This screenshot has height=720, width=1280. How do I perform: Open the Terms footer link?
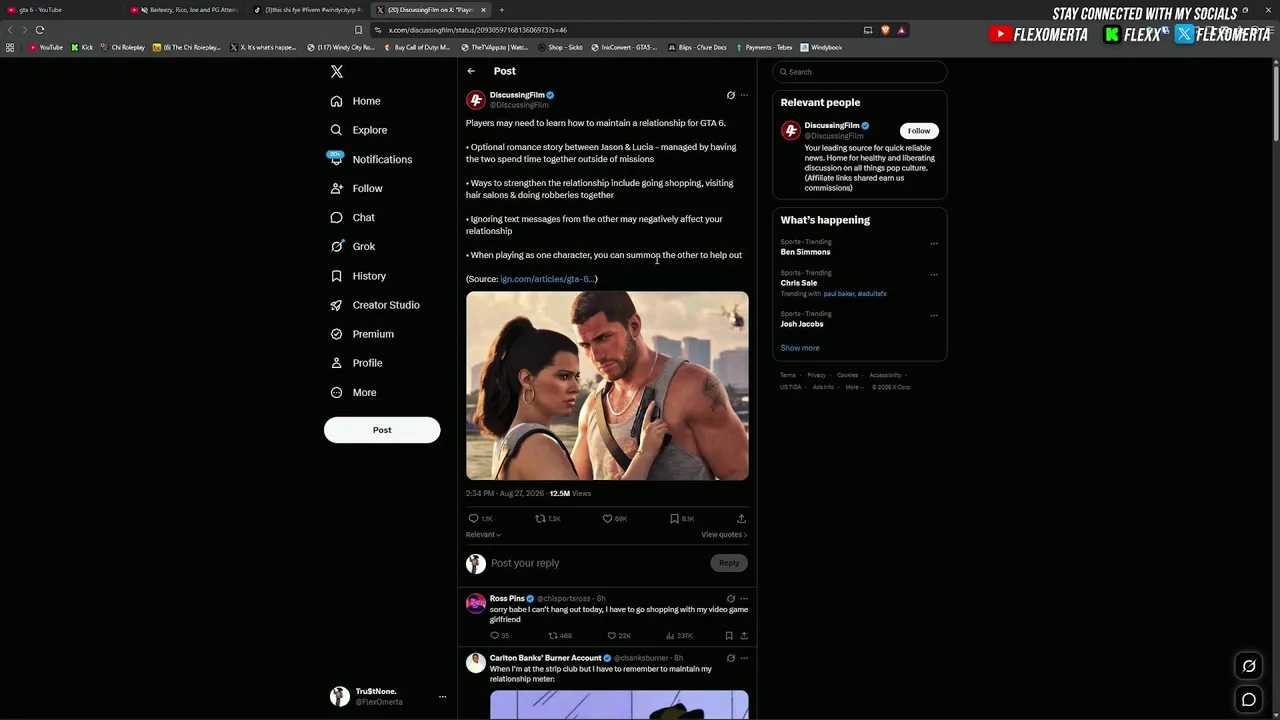pyautogui.click(x=788, y=375)
